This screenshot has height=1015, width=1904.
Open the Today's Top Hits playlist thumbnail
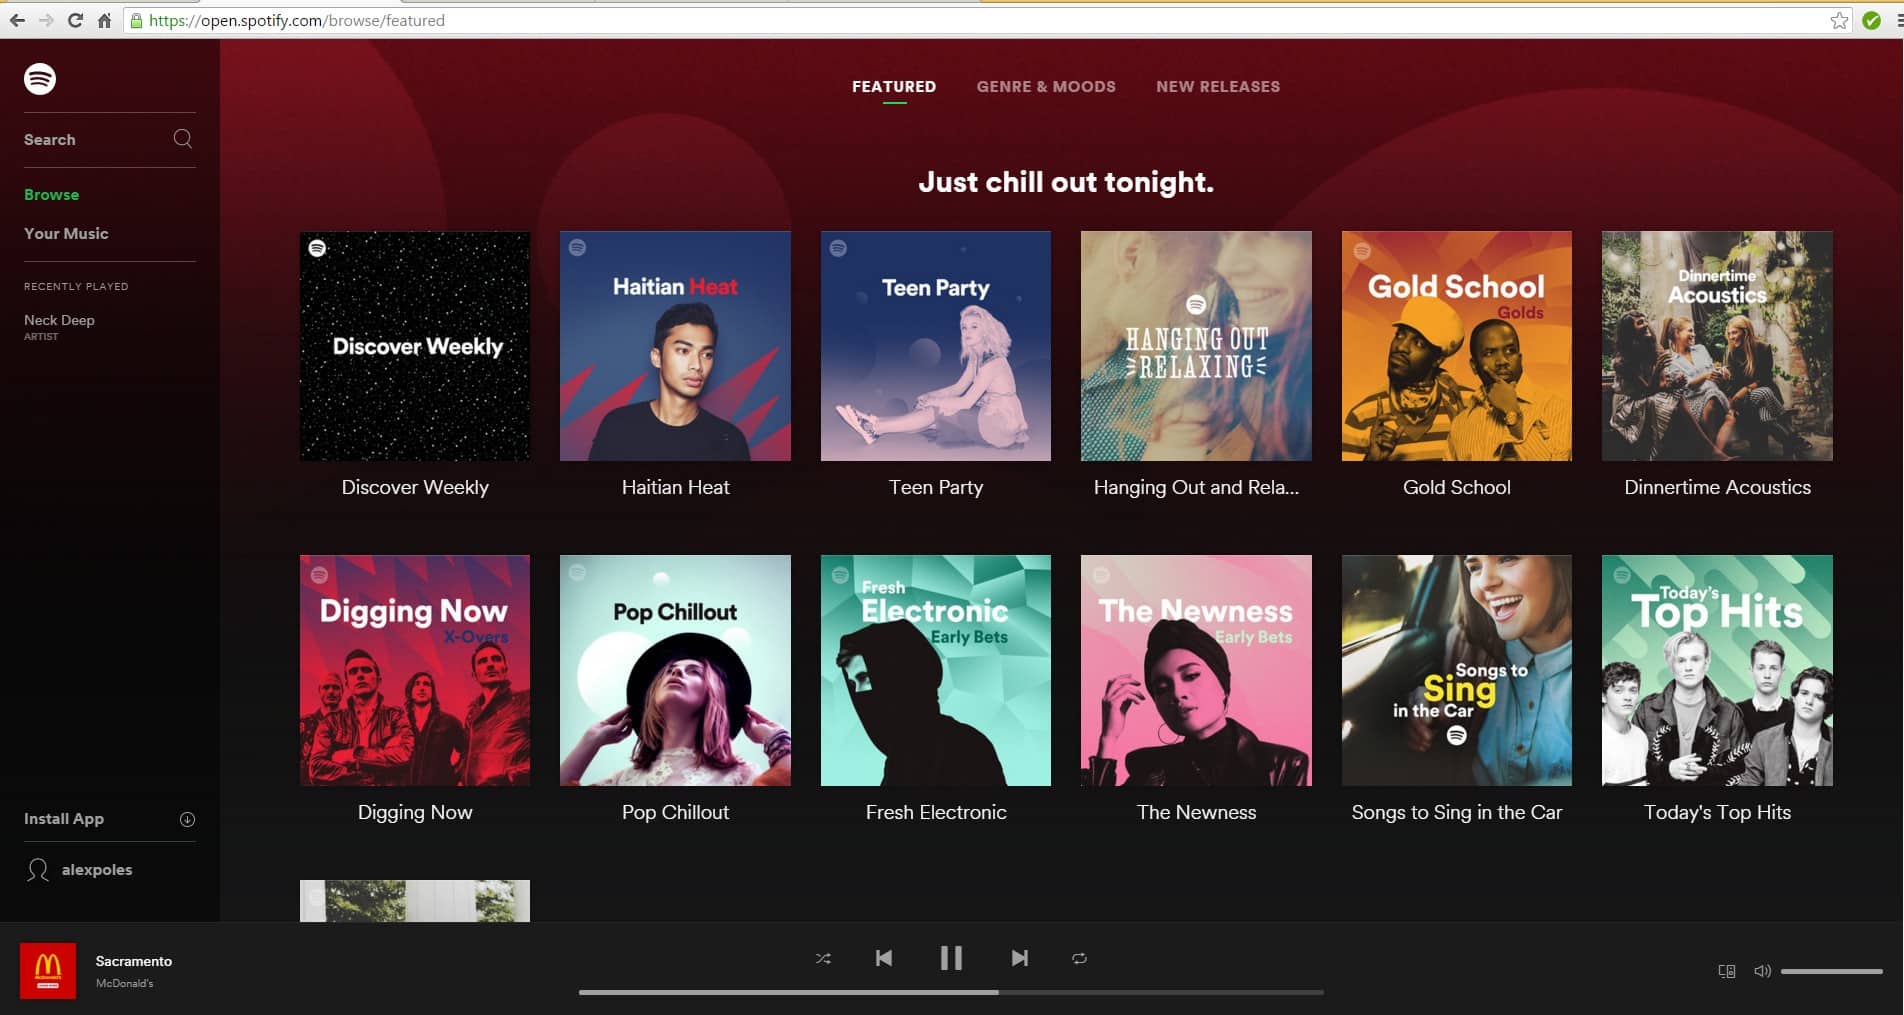pyautogui.click(x=1717, y=670)
